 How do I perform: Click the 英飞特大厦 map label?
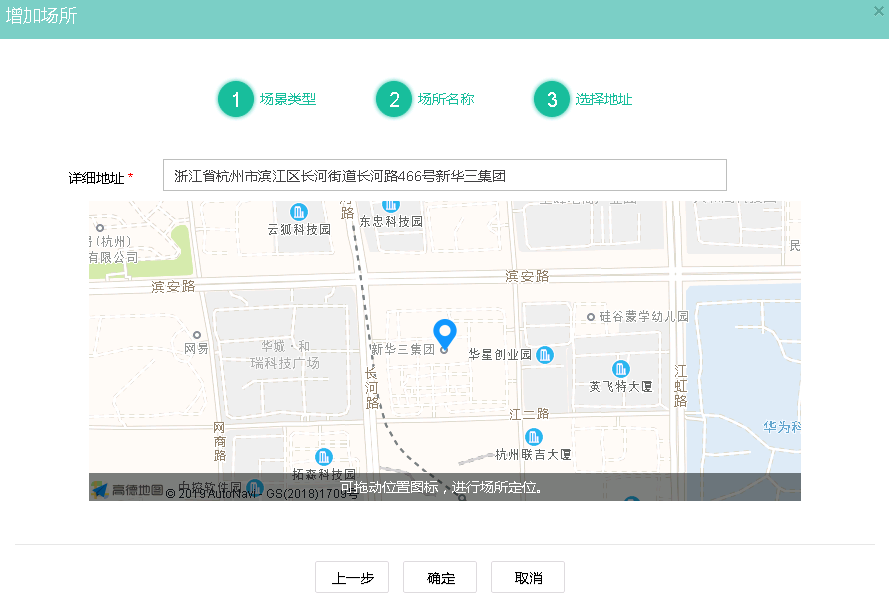pyautogui.click(x=621, y=387)
